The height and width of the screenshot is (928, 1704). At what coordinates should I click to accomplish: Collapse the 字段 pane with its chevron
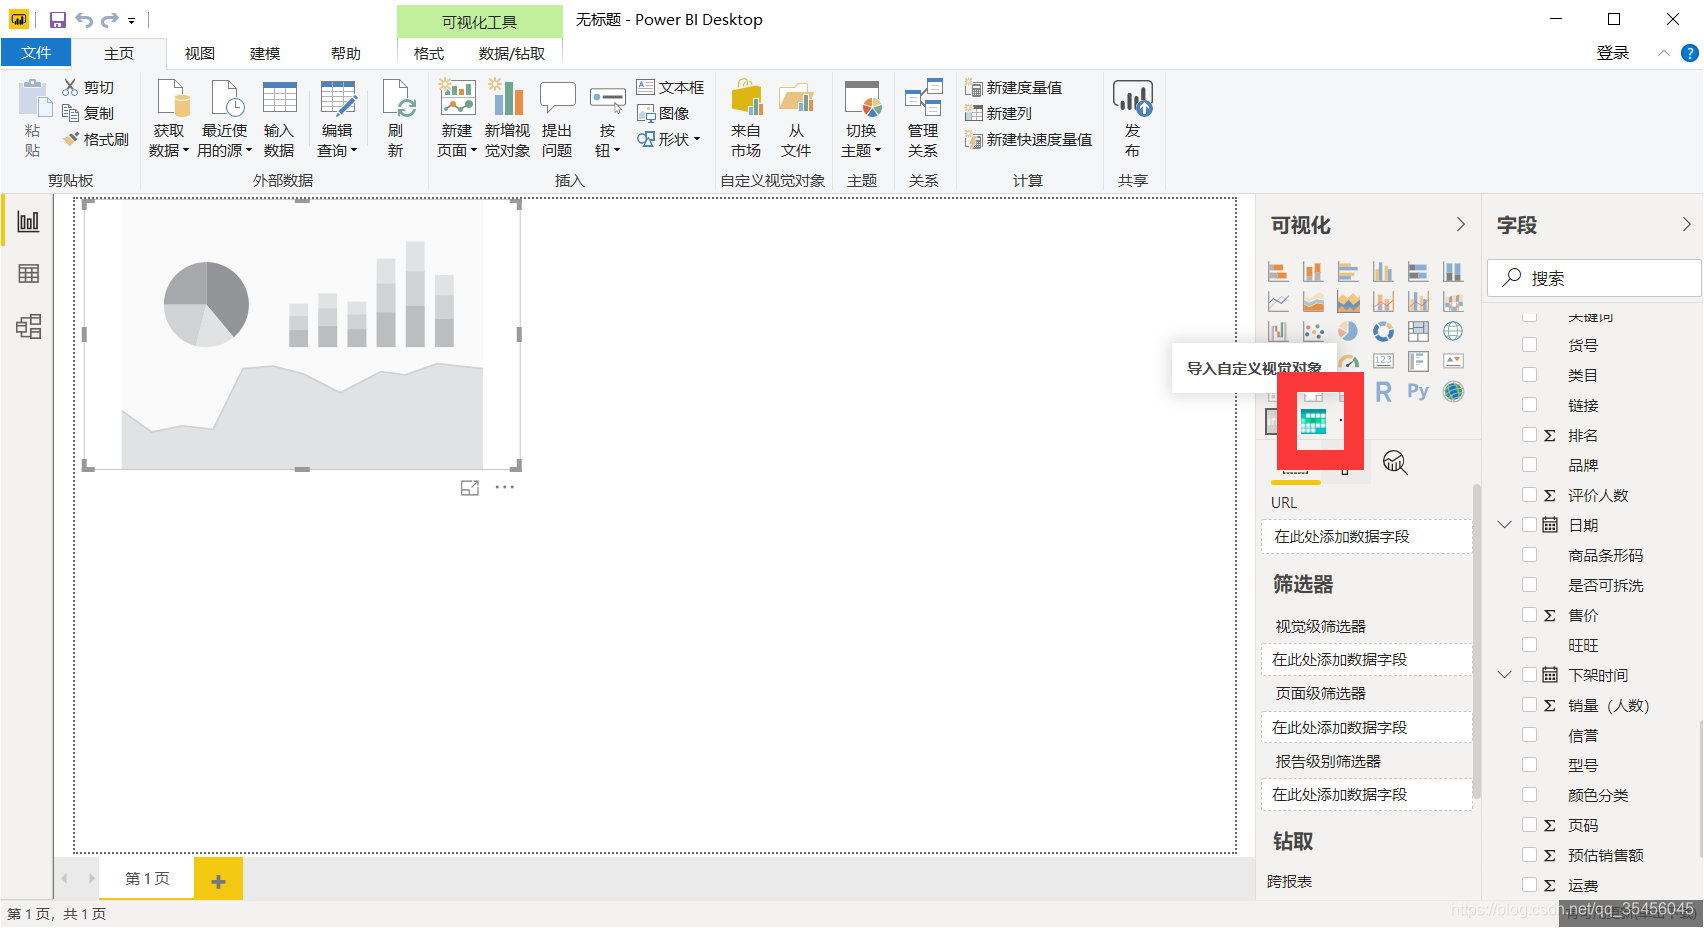tap(1686, 224)
